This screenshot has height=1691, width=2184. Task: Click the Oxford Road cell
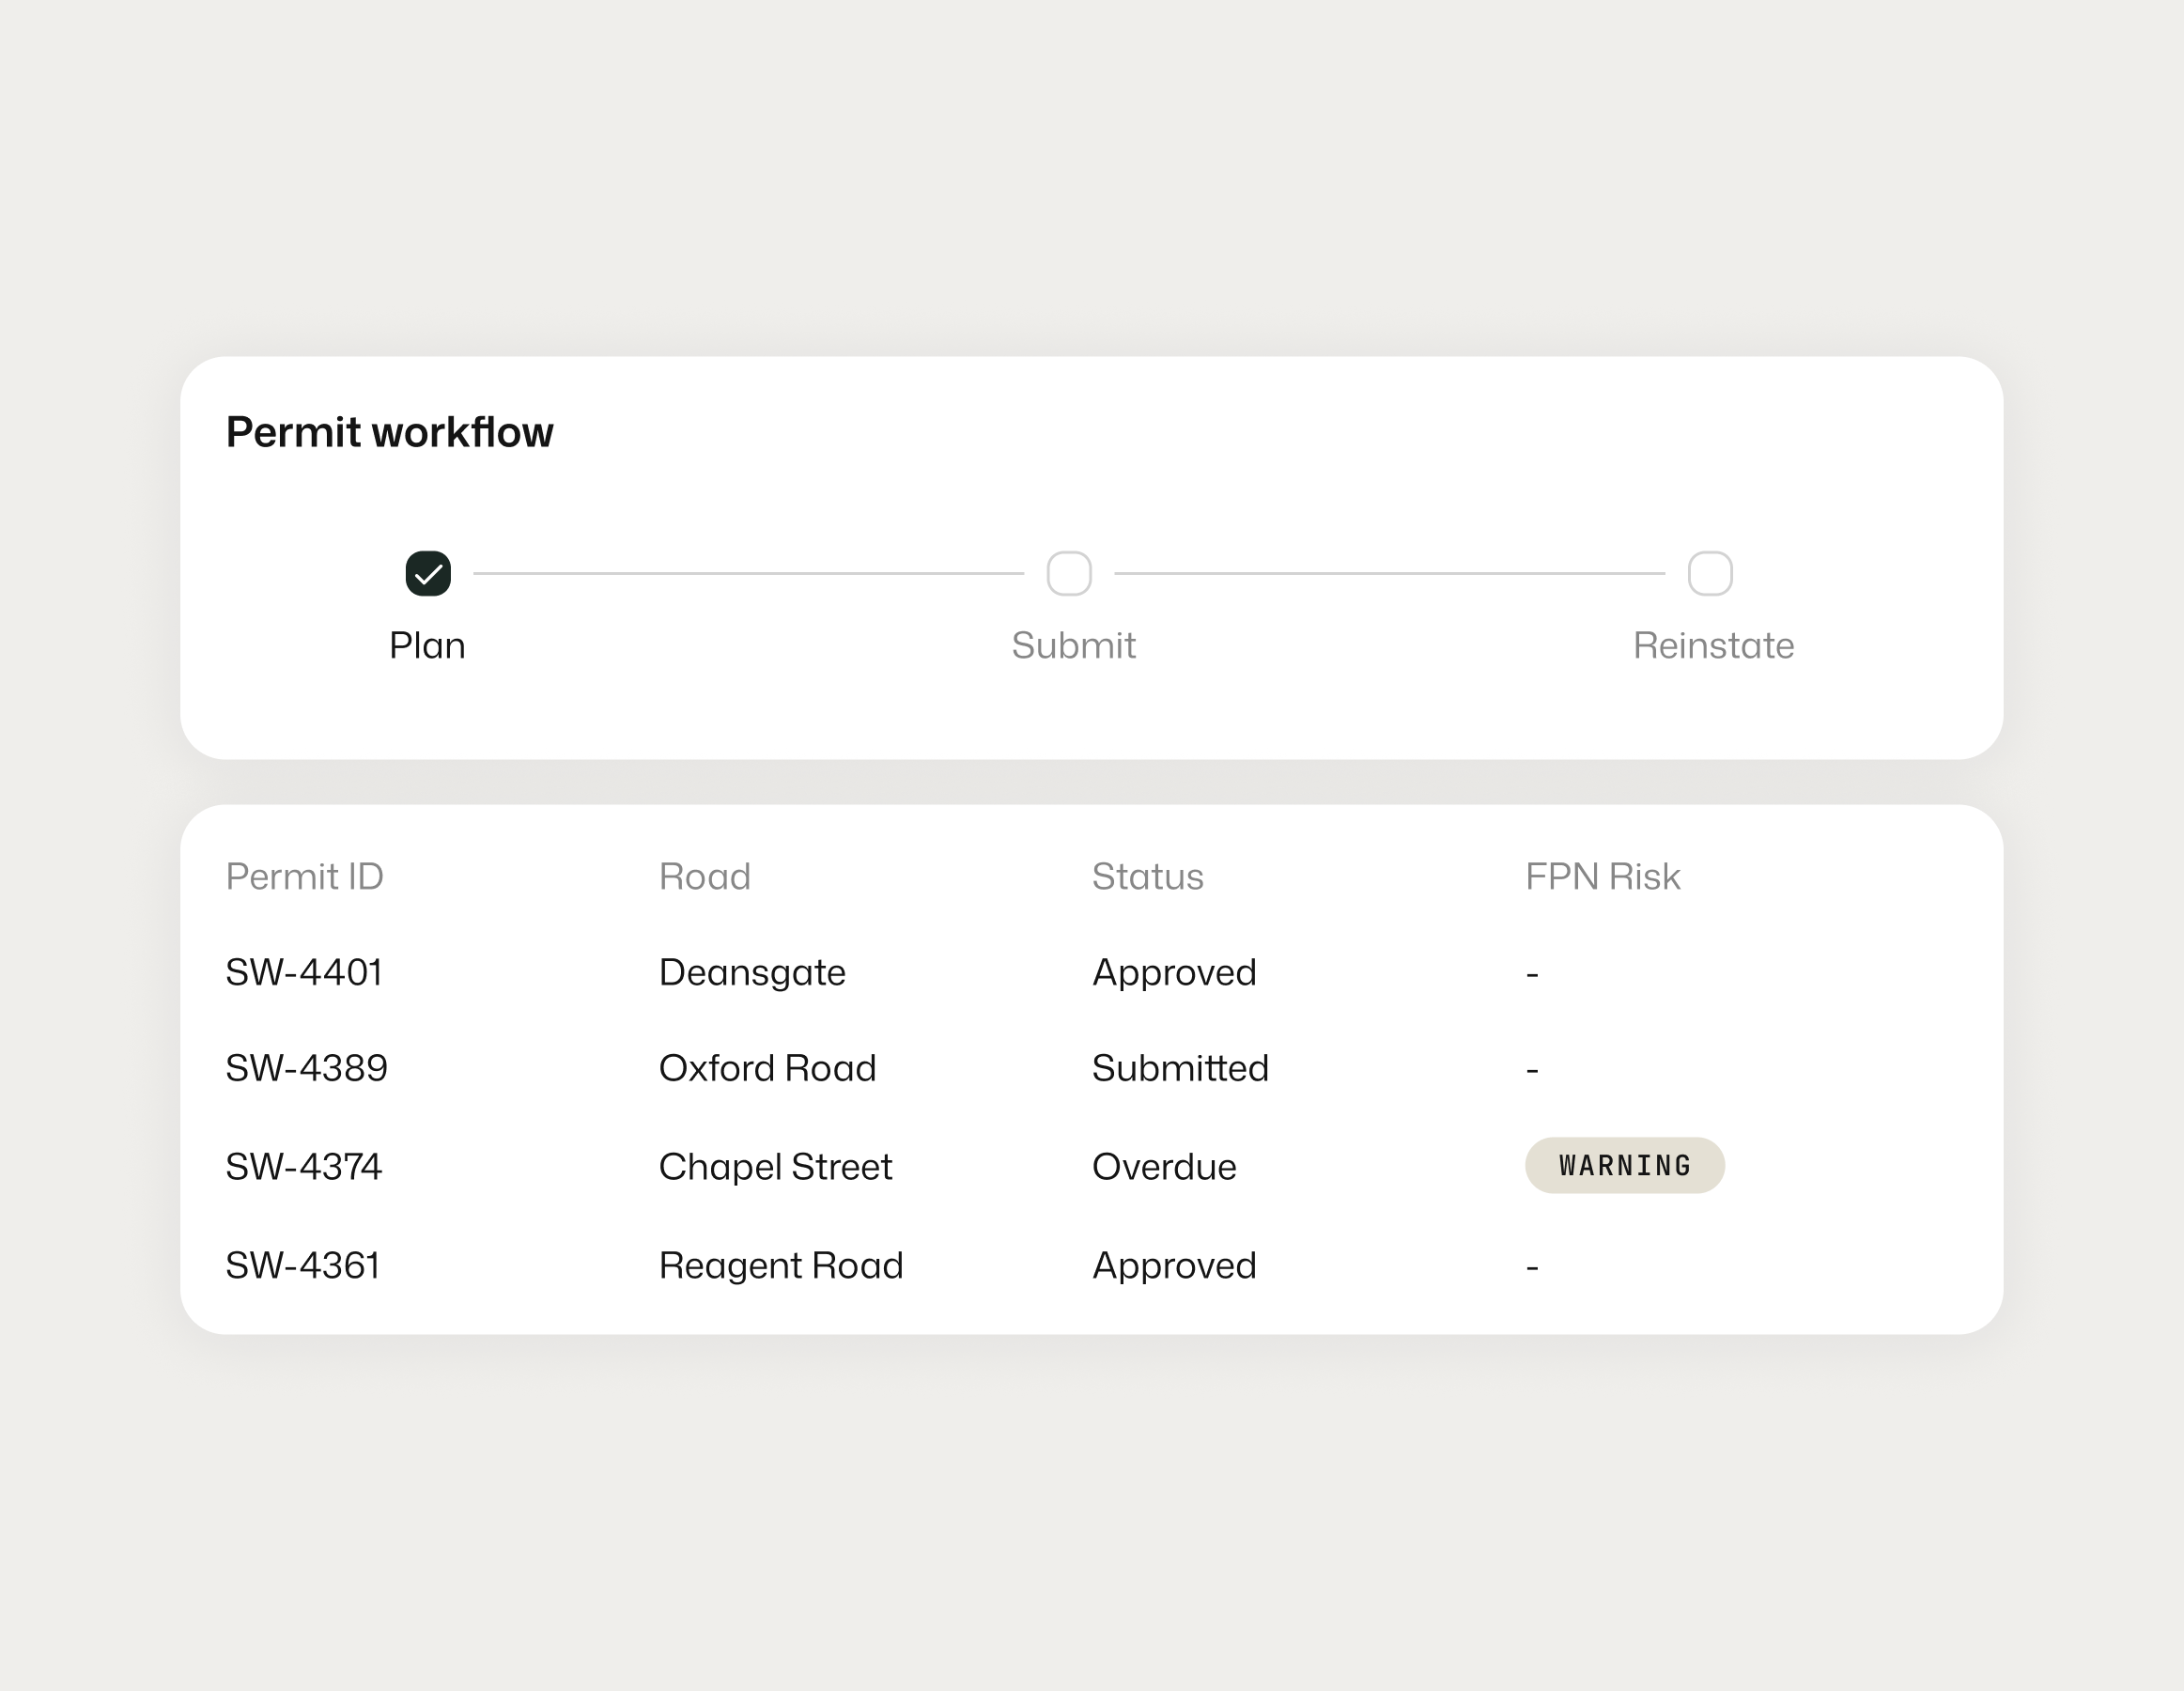pos(767,1069)
